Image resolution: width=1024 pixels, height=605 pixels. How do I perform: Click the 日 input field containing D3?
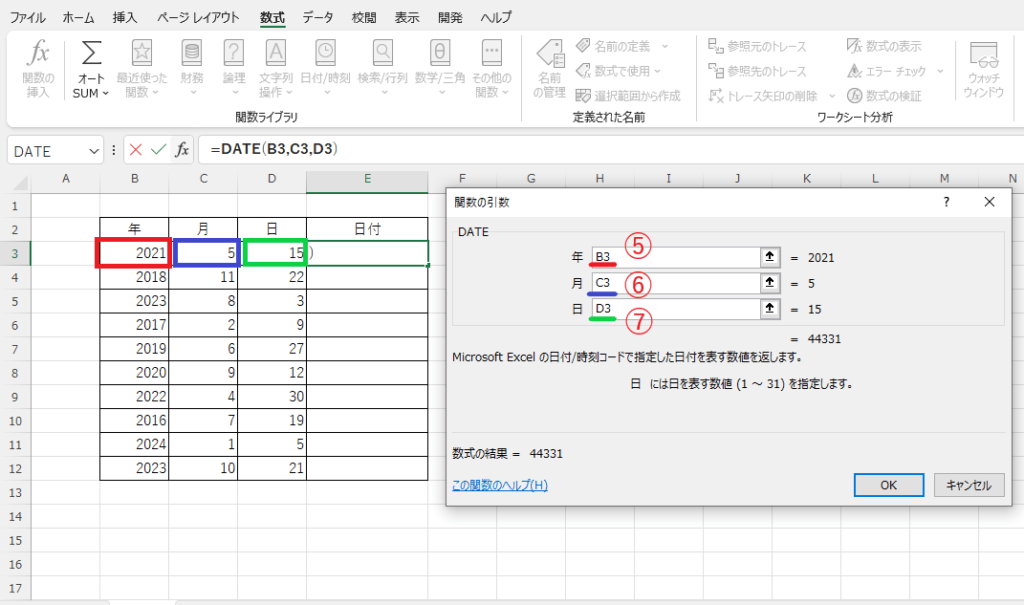(x=676, y=308)
